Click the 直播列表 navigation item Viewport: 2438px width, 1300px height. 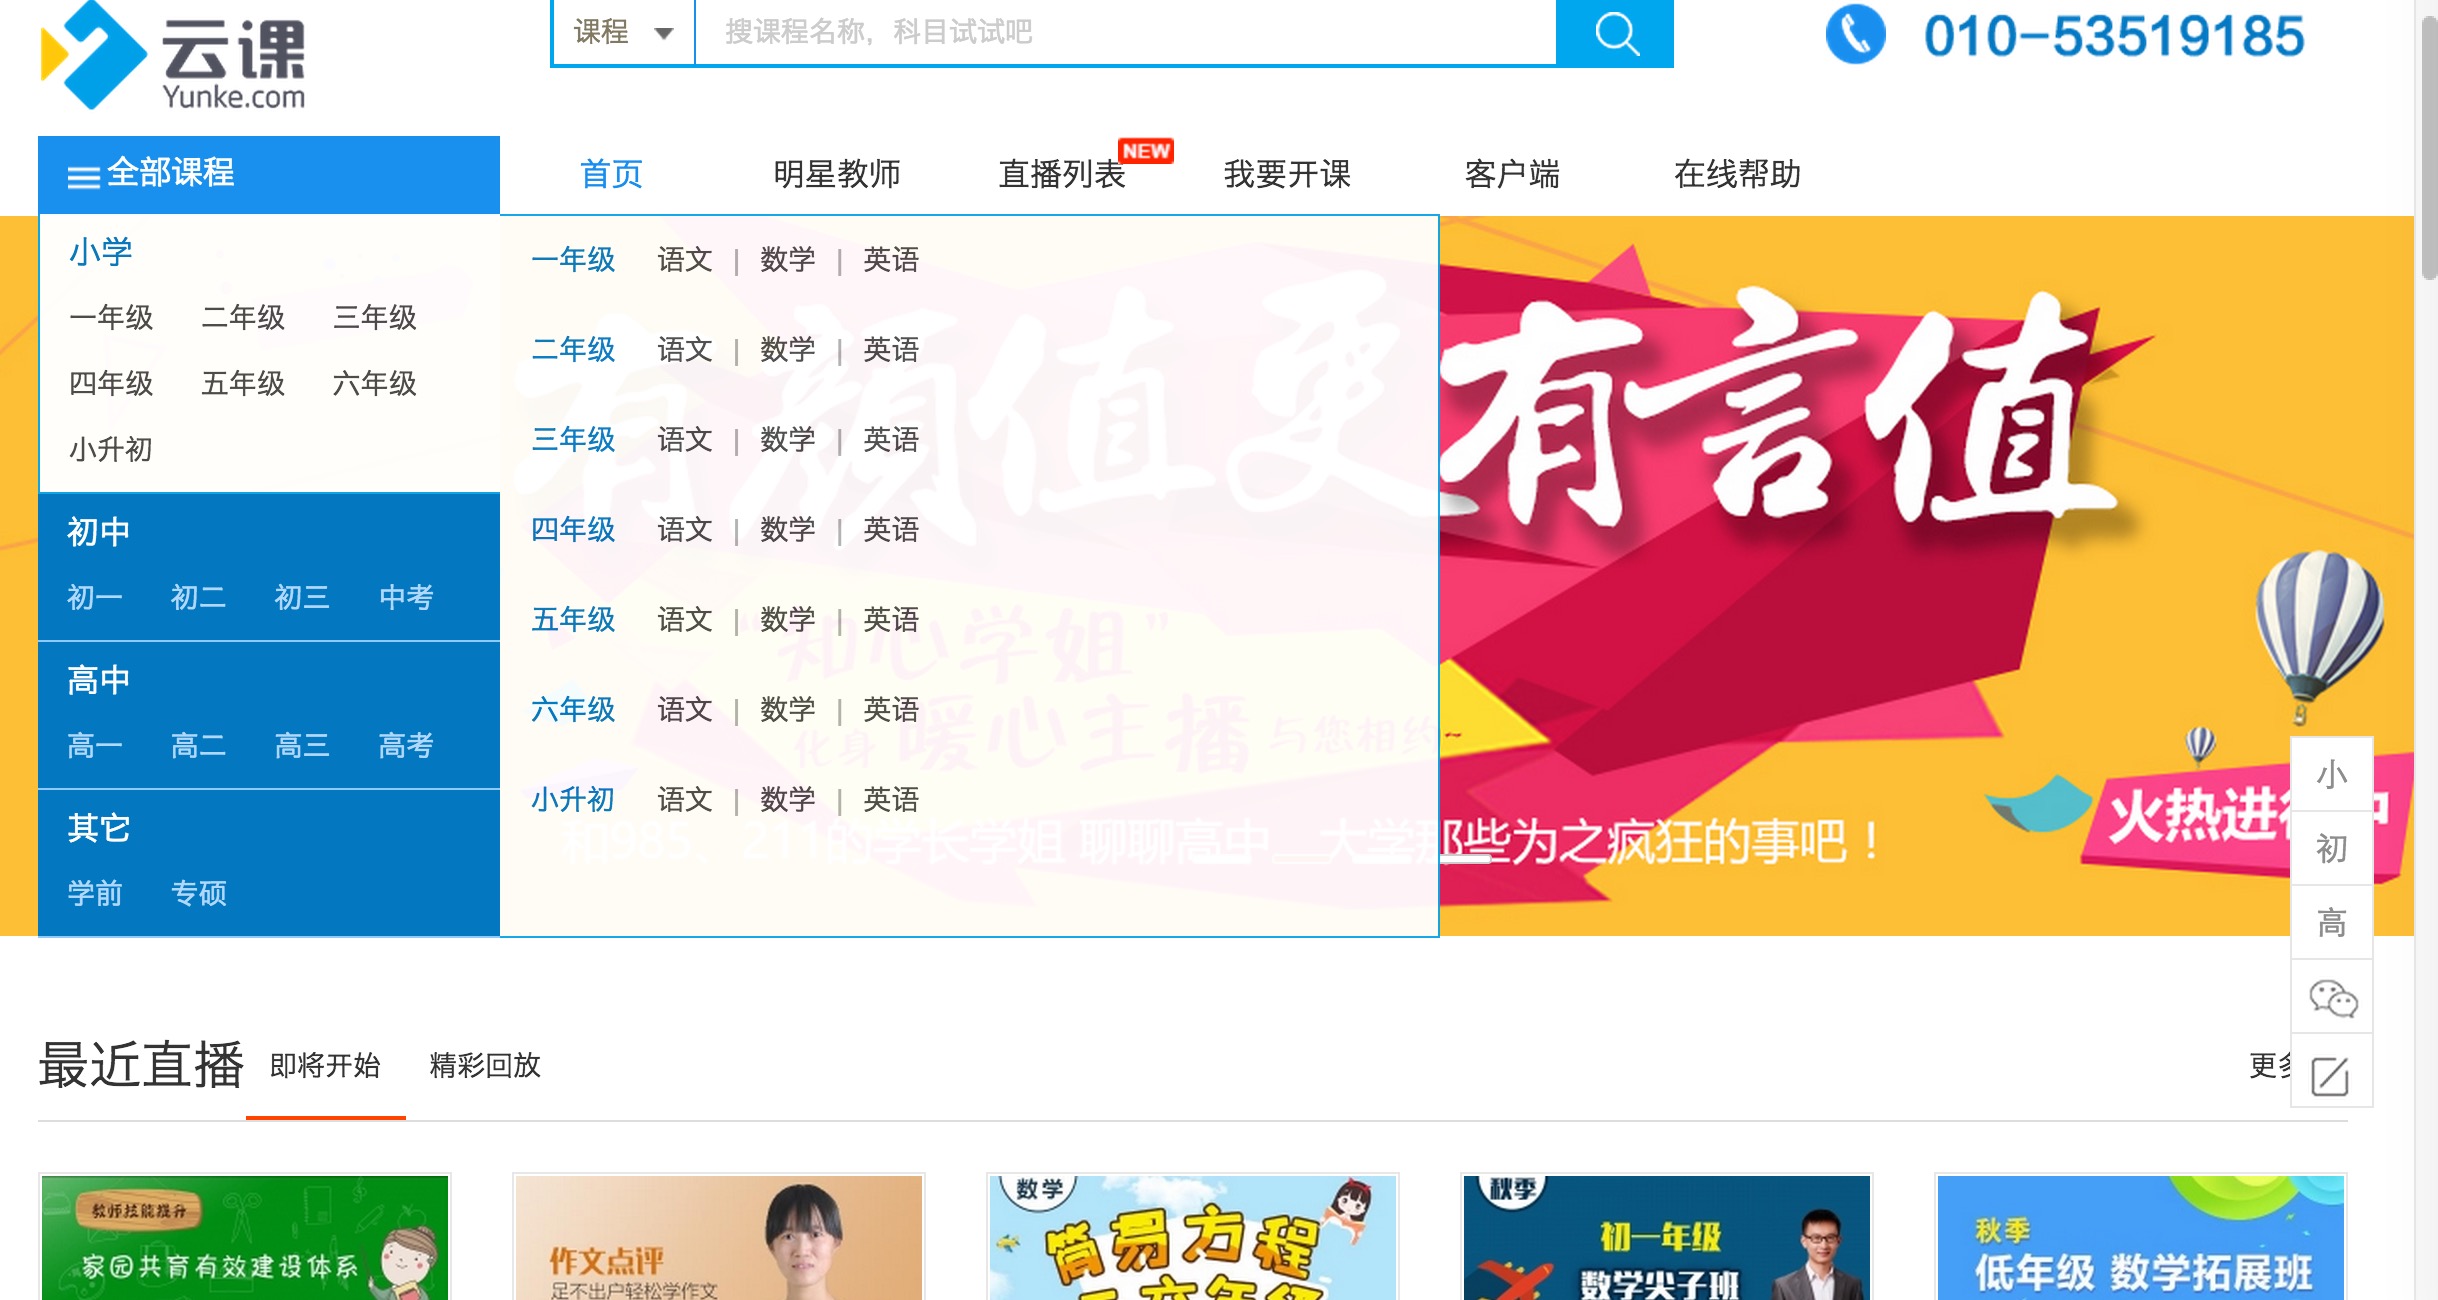(x=1062, y=174)
